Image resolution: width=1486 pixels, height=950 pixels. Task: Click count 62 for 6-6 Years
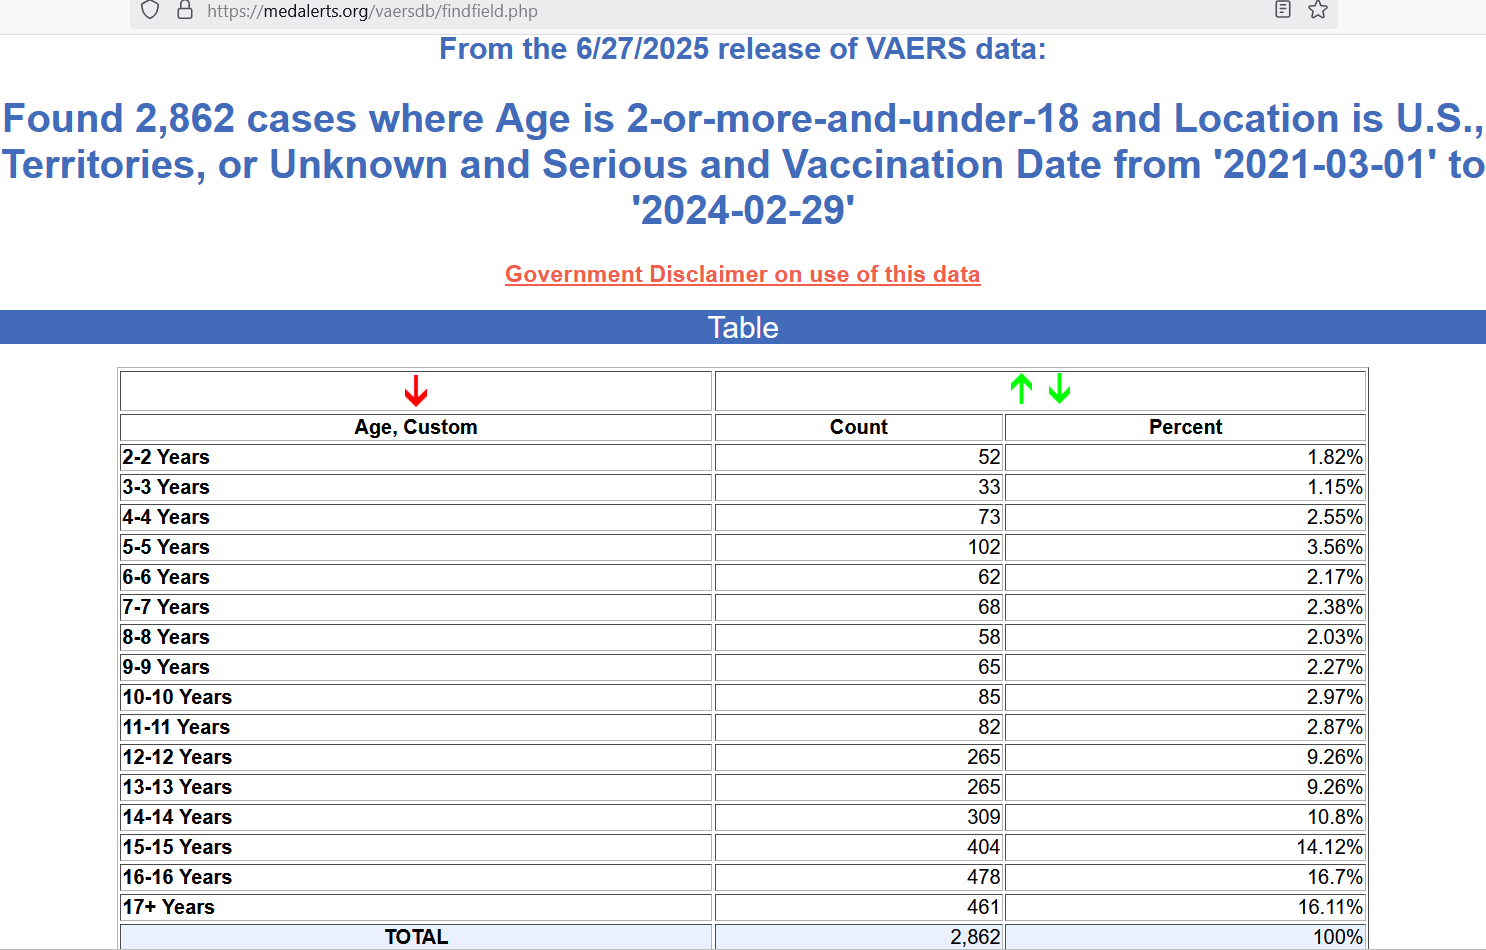tap(989, 577)
